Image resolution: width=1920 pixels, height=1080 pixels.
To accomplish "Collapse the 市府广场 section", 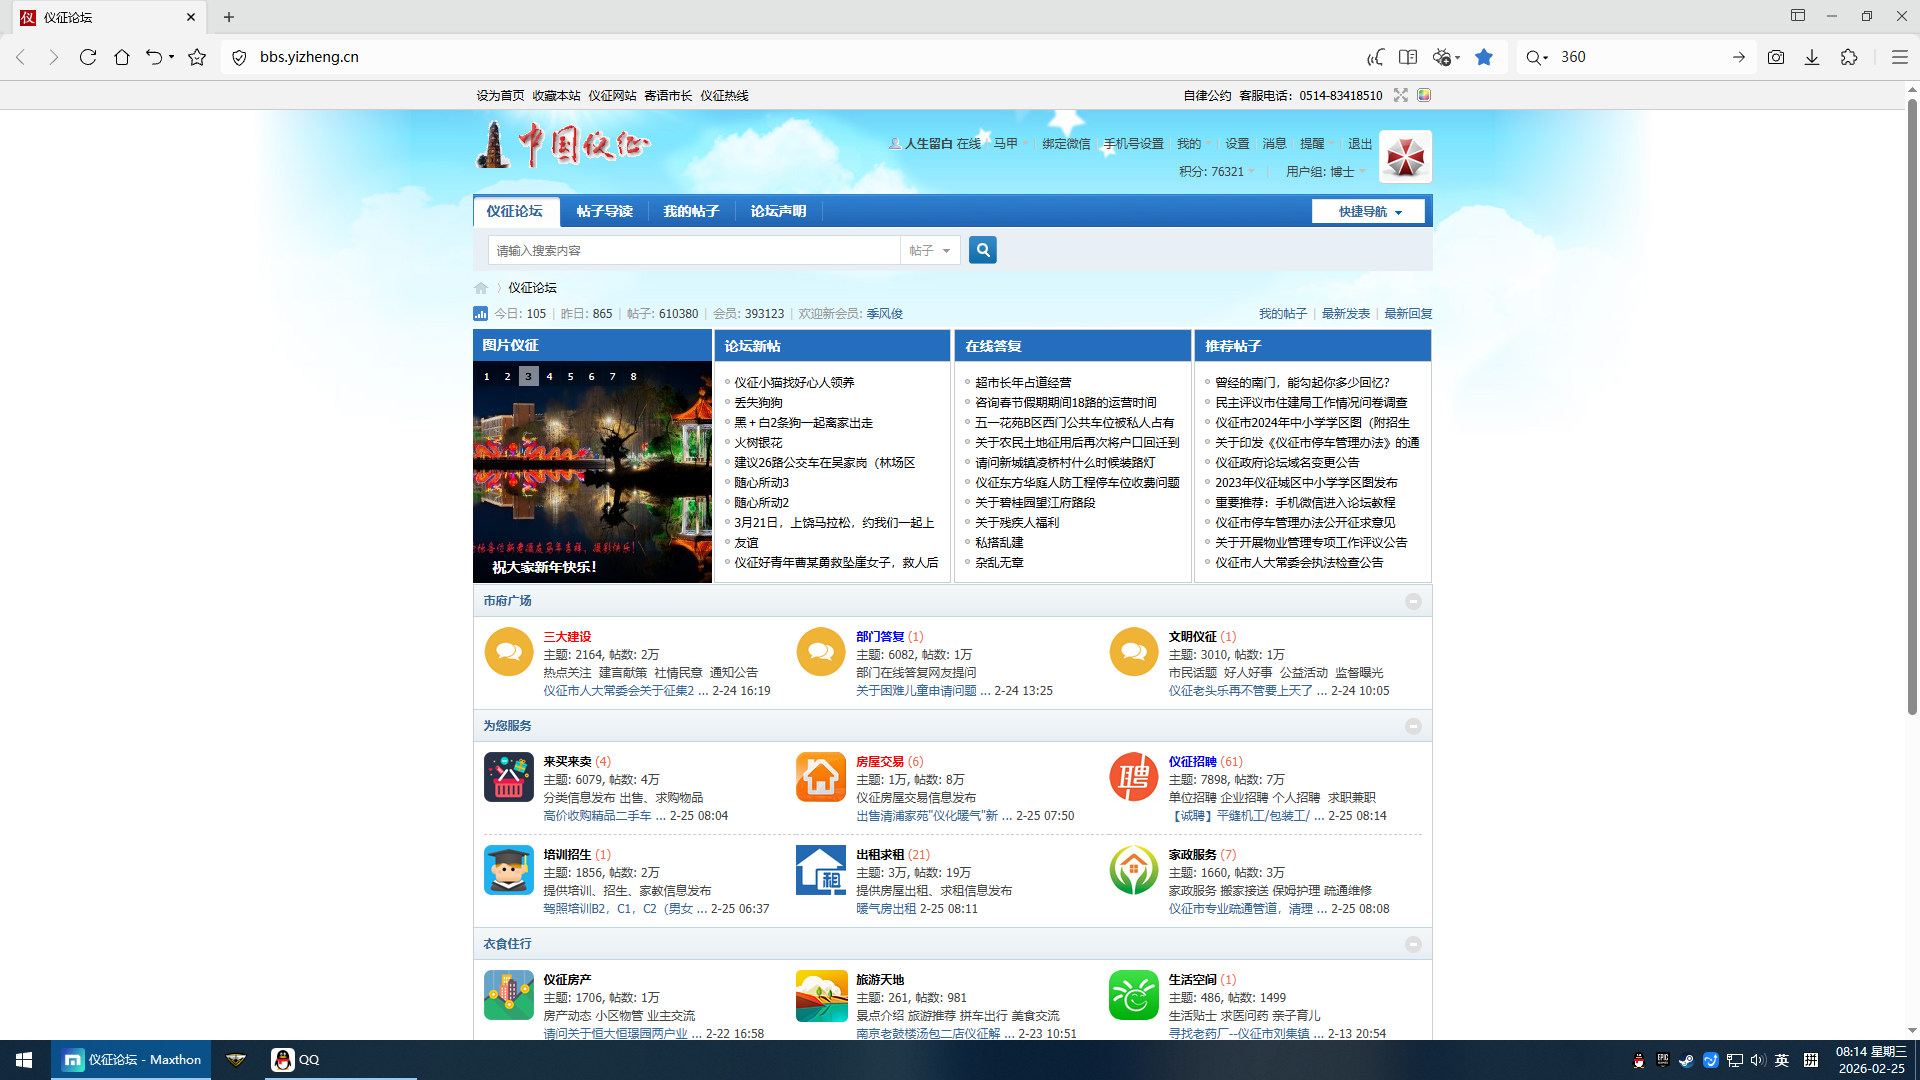I will (x=1413, y=601).
